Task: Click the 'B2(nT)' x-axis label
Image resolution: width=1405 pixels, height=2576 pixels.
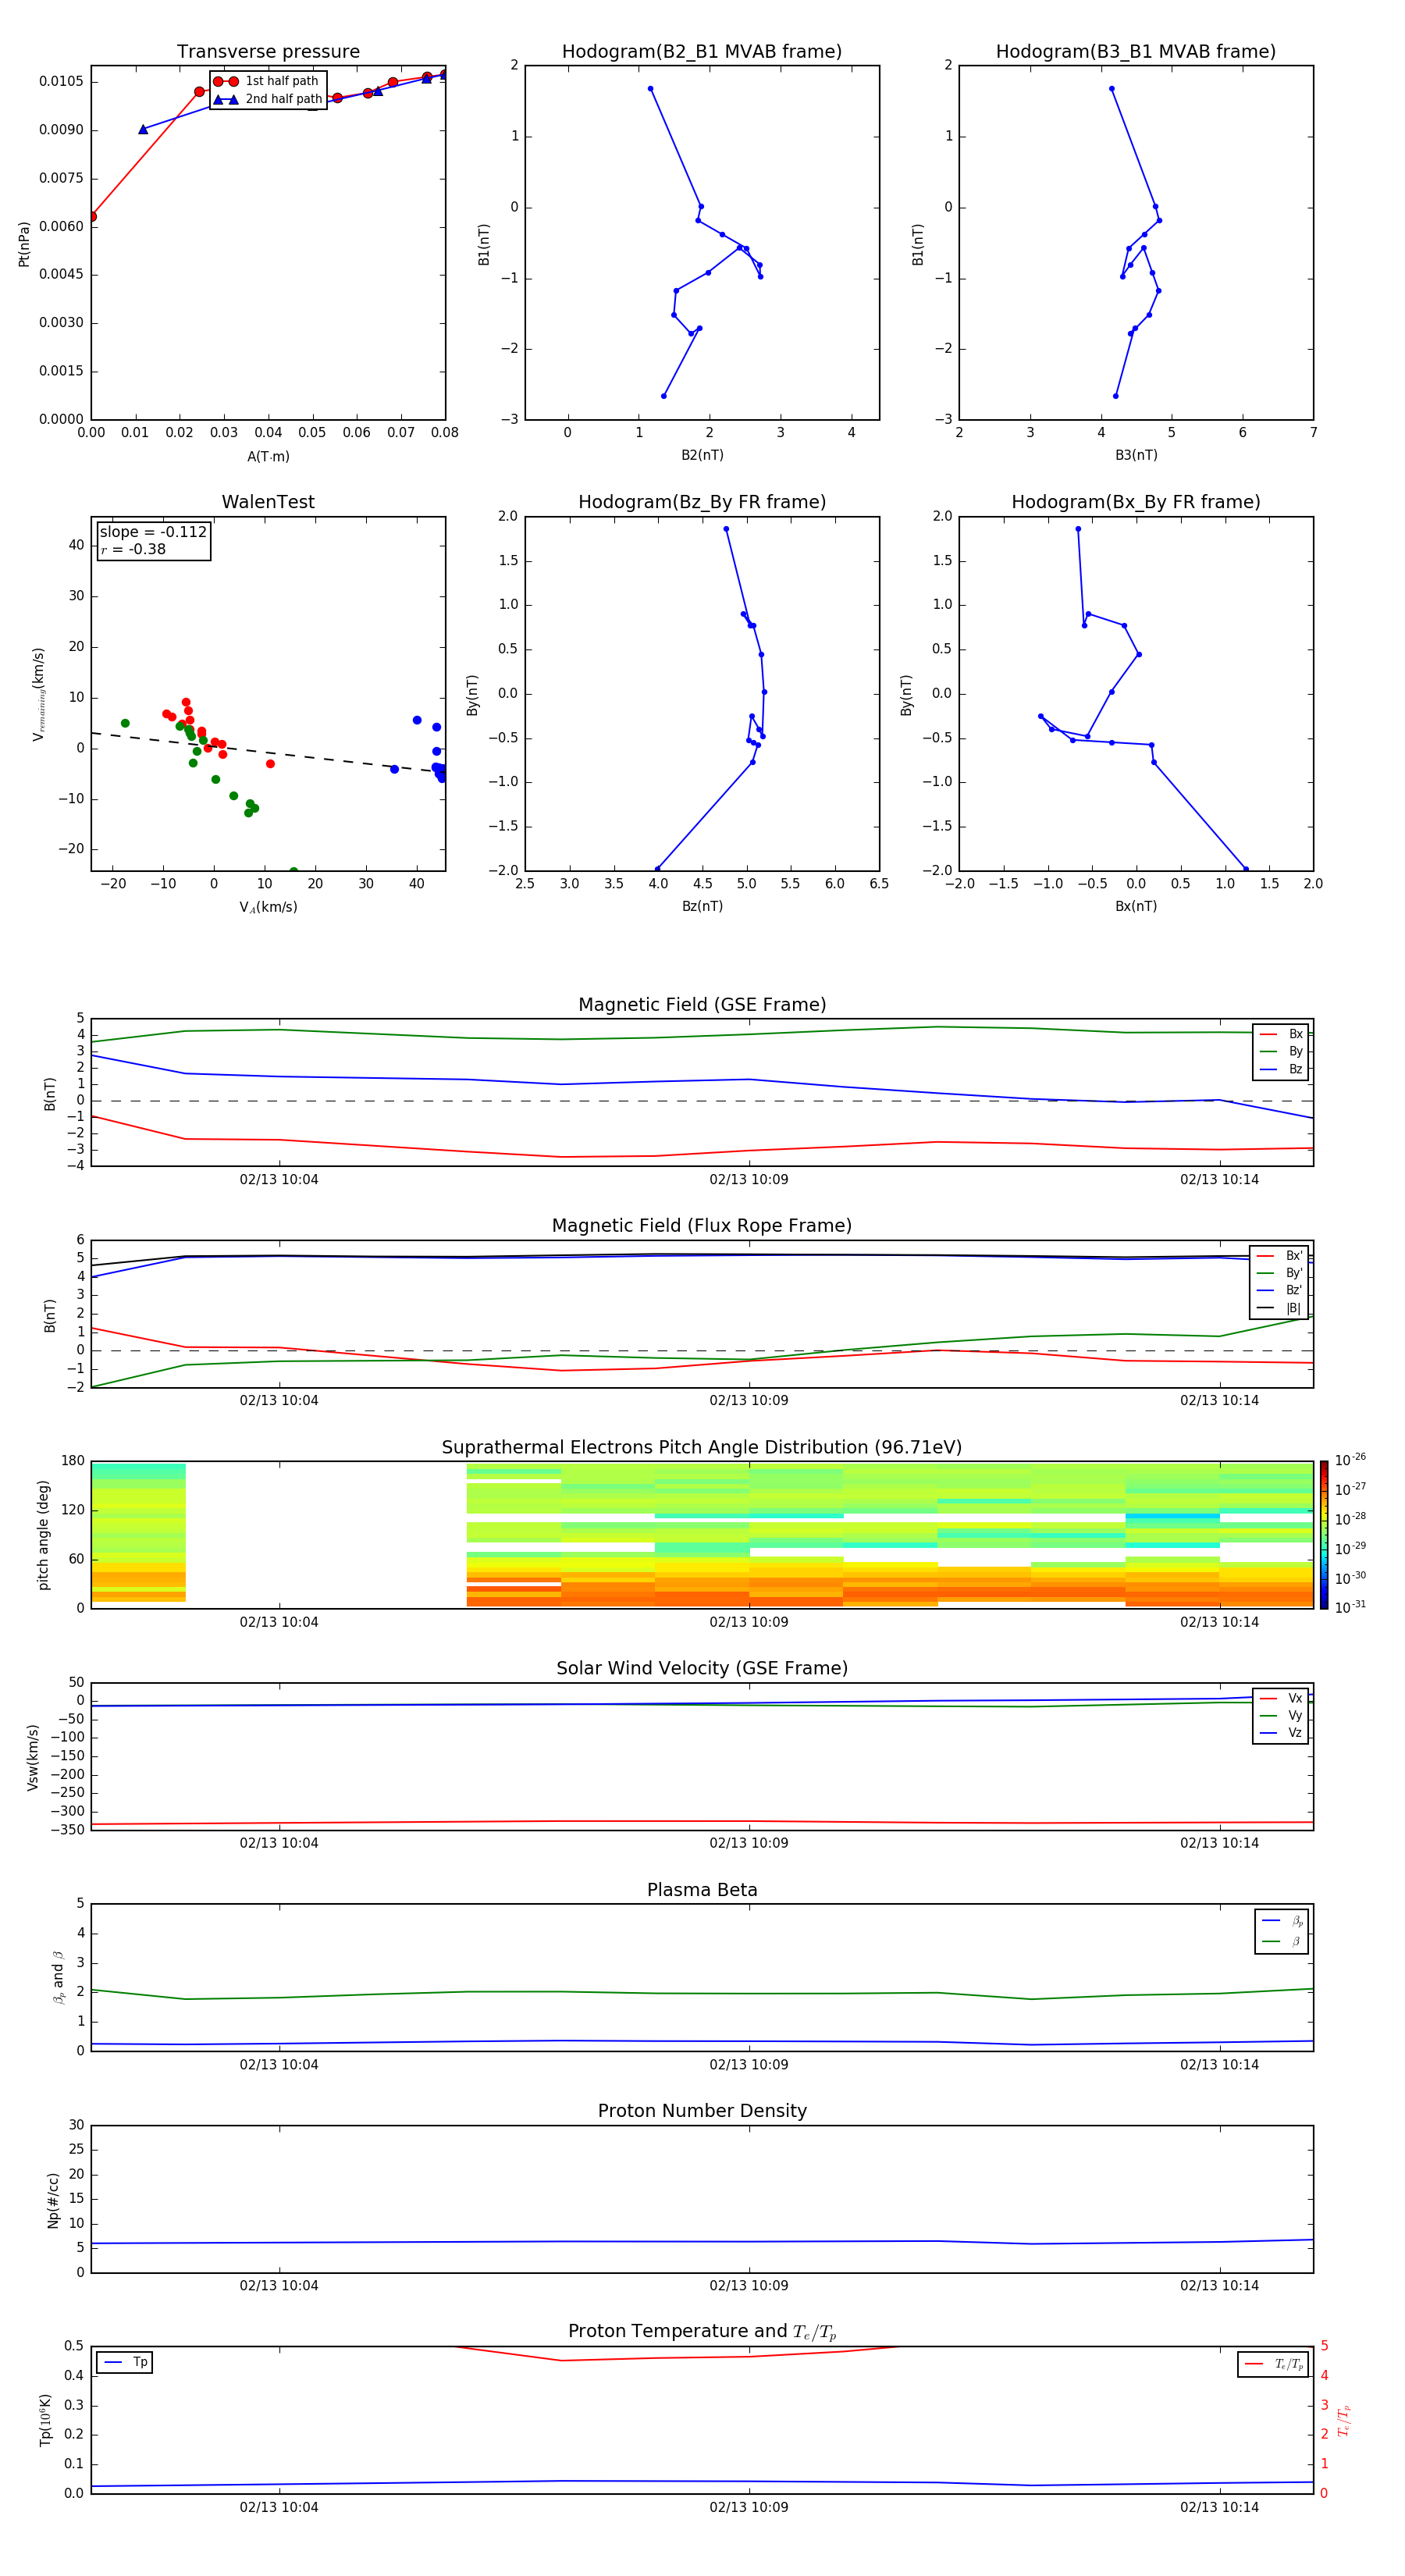Action: pyautogui.click(x=702, y=455)
